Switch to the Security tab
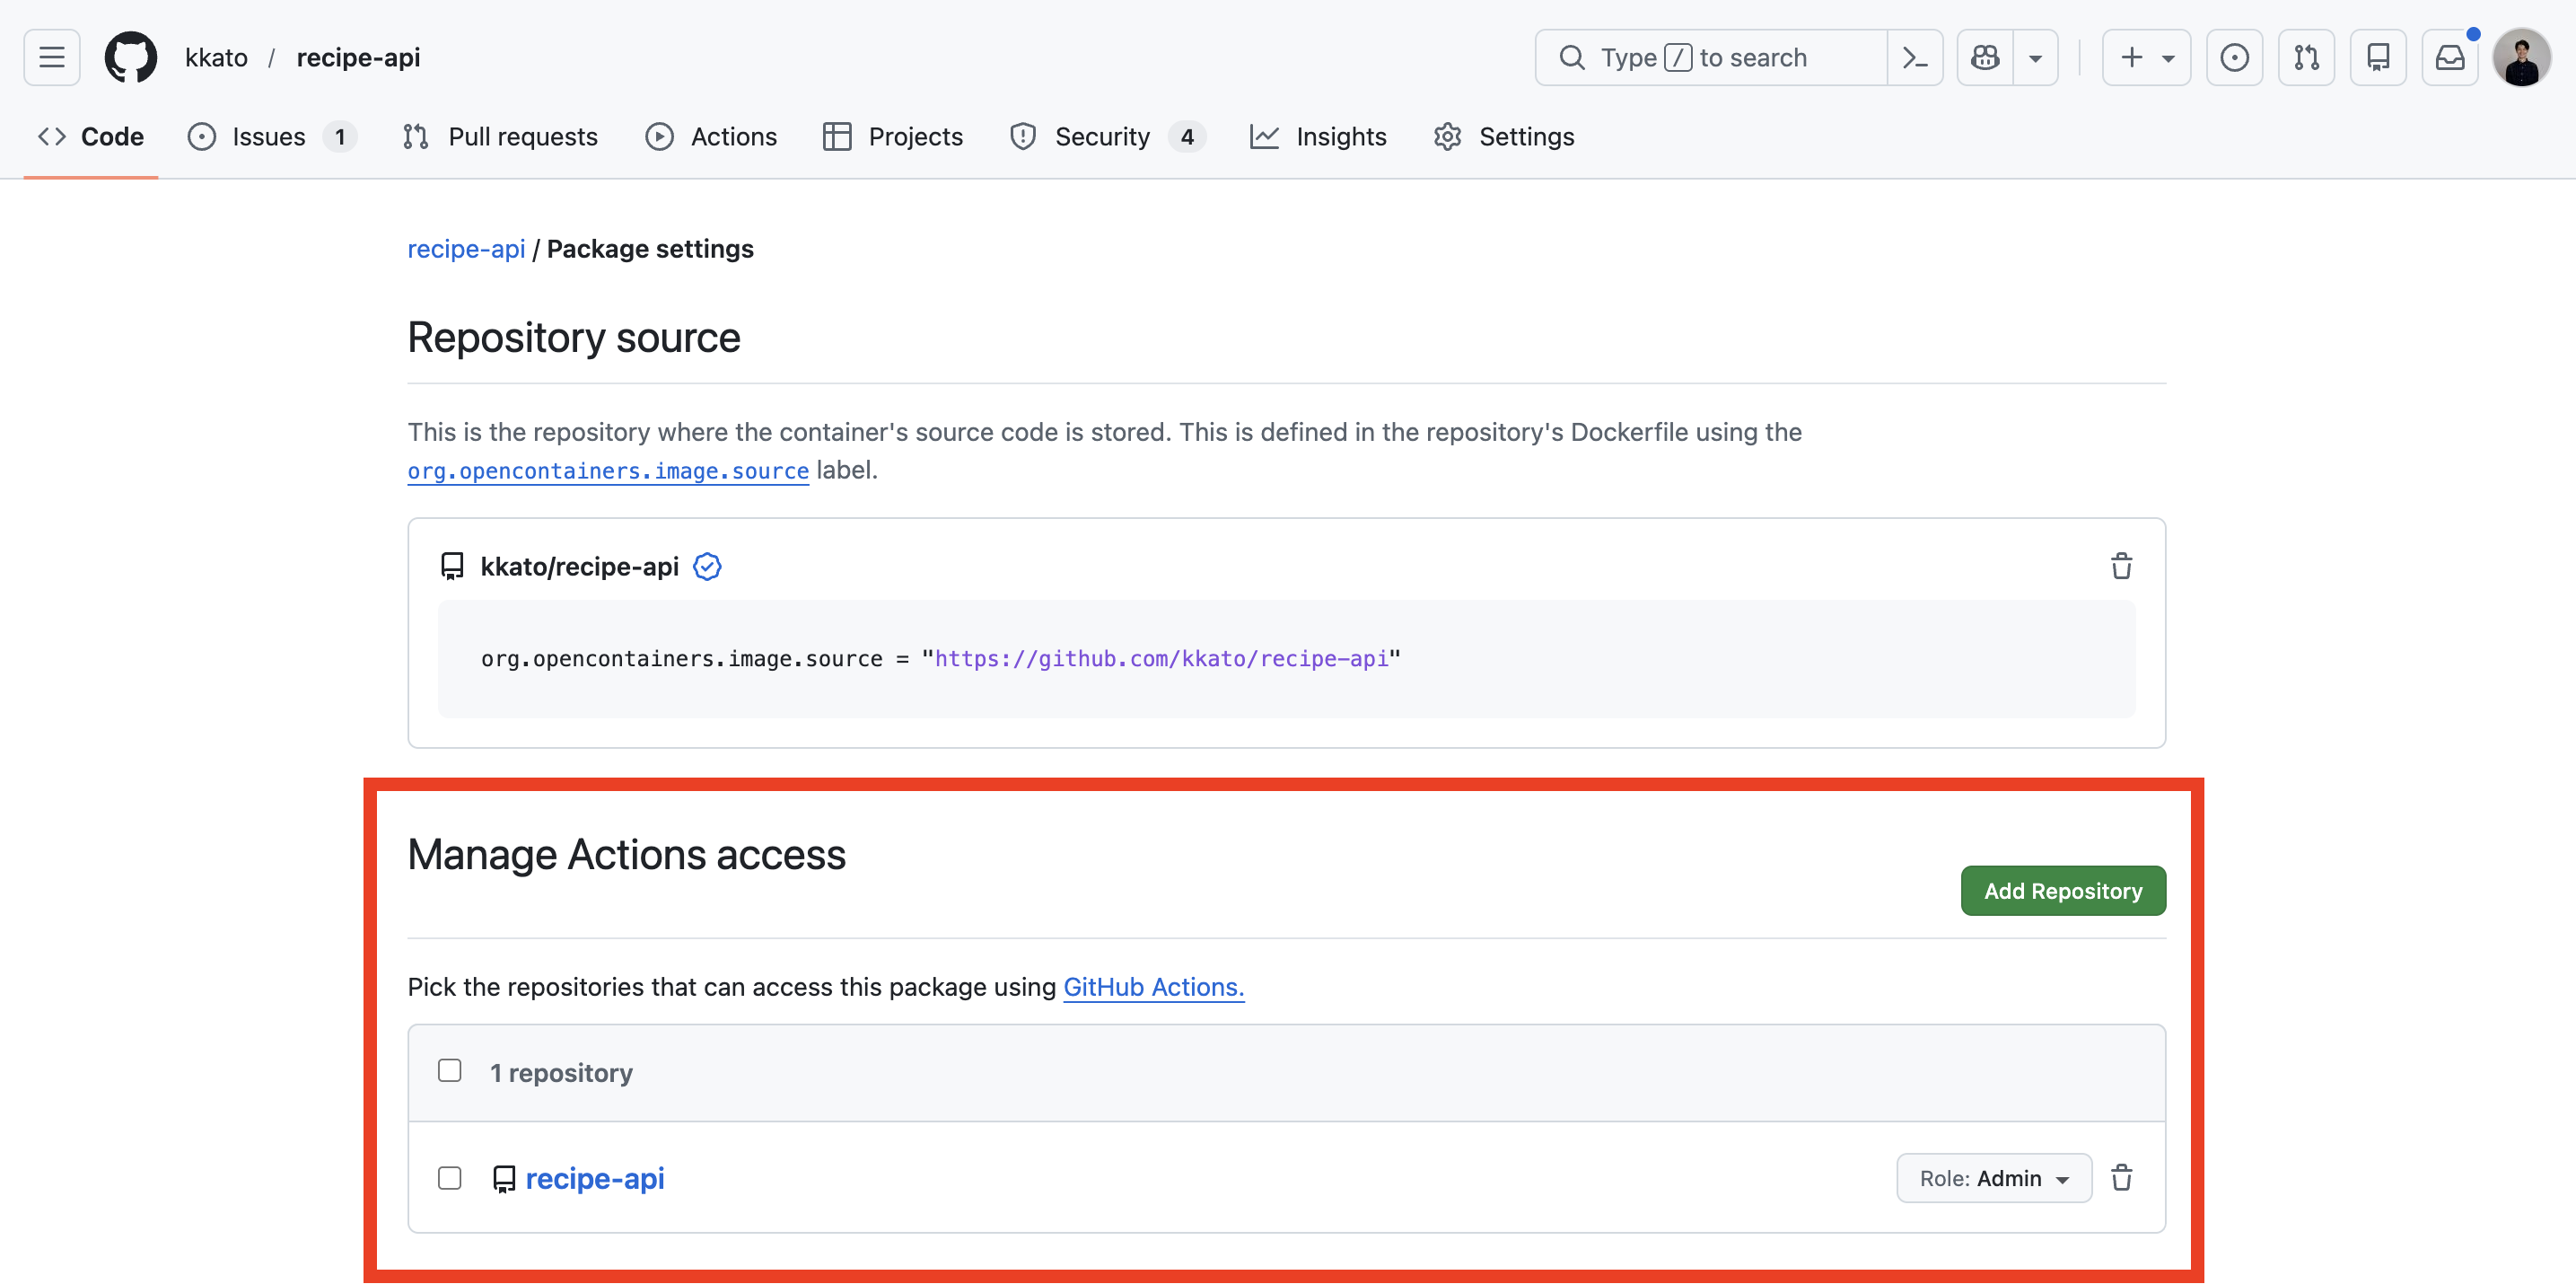Viewport: 2576px width, 1284px height. point(1103,137)
